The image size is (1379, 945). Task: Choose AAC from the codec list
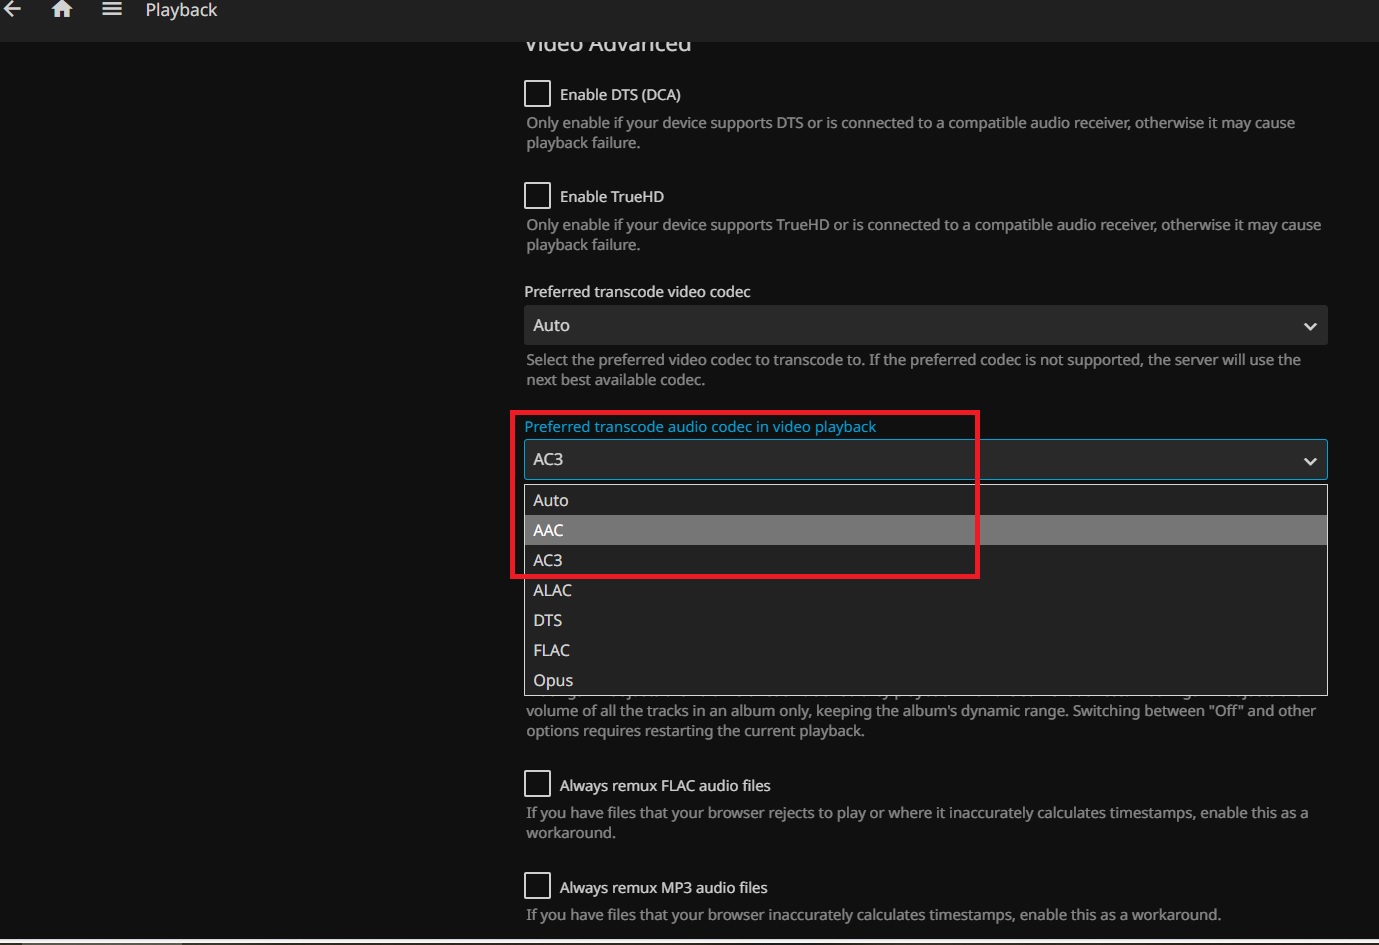click(x=548, y=530)
